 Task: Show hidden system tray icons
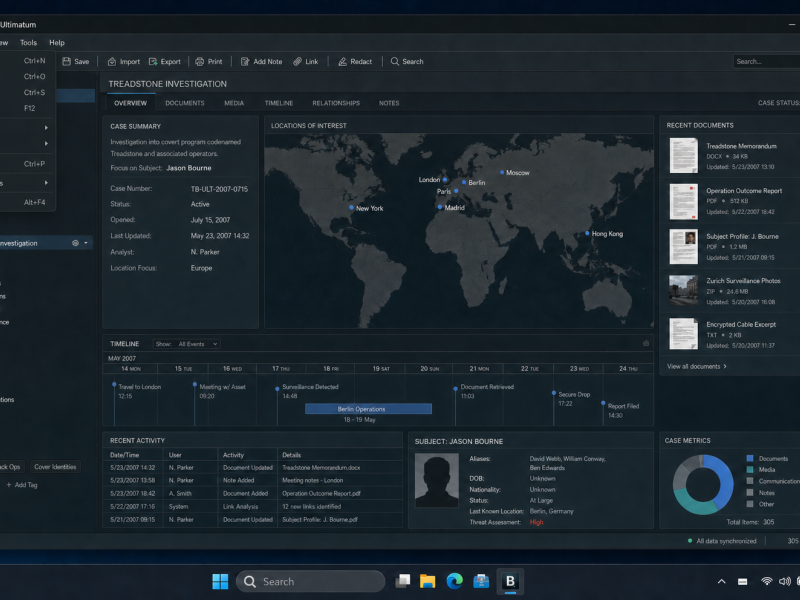tap(721, 581)
